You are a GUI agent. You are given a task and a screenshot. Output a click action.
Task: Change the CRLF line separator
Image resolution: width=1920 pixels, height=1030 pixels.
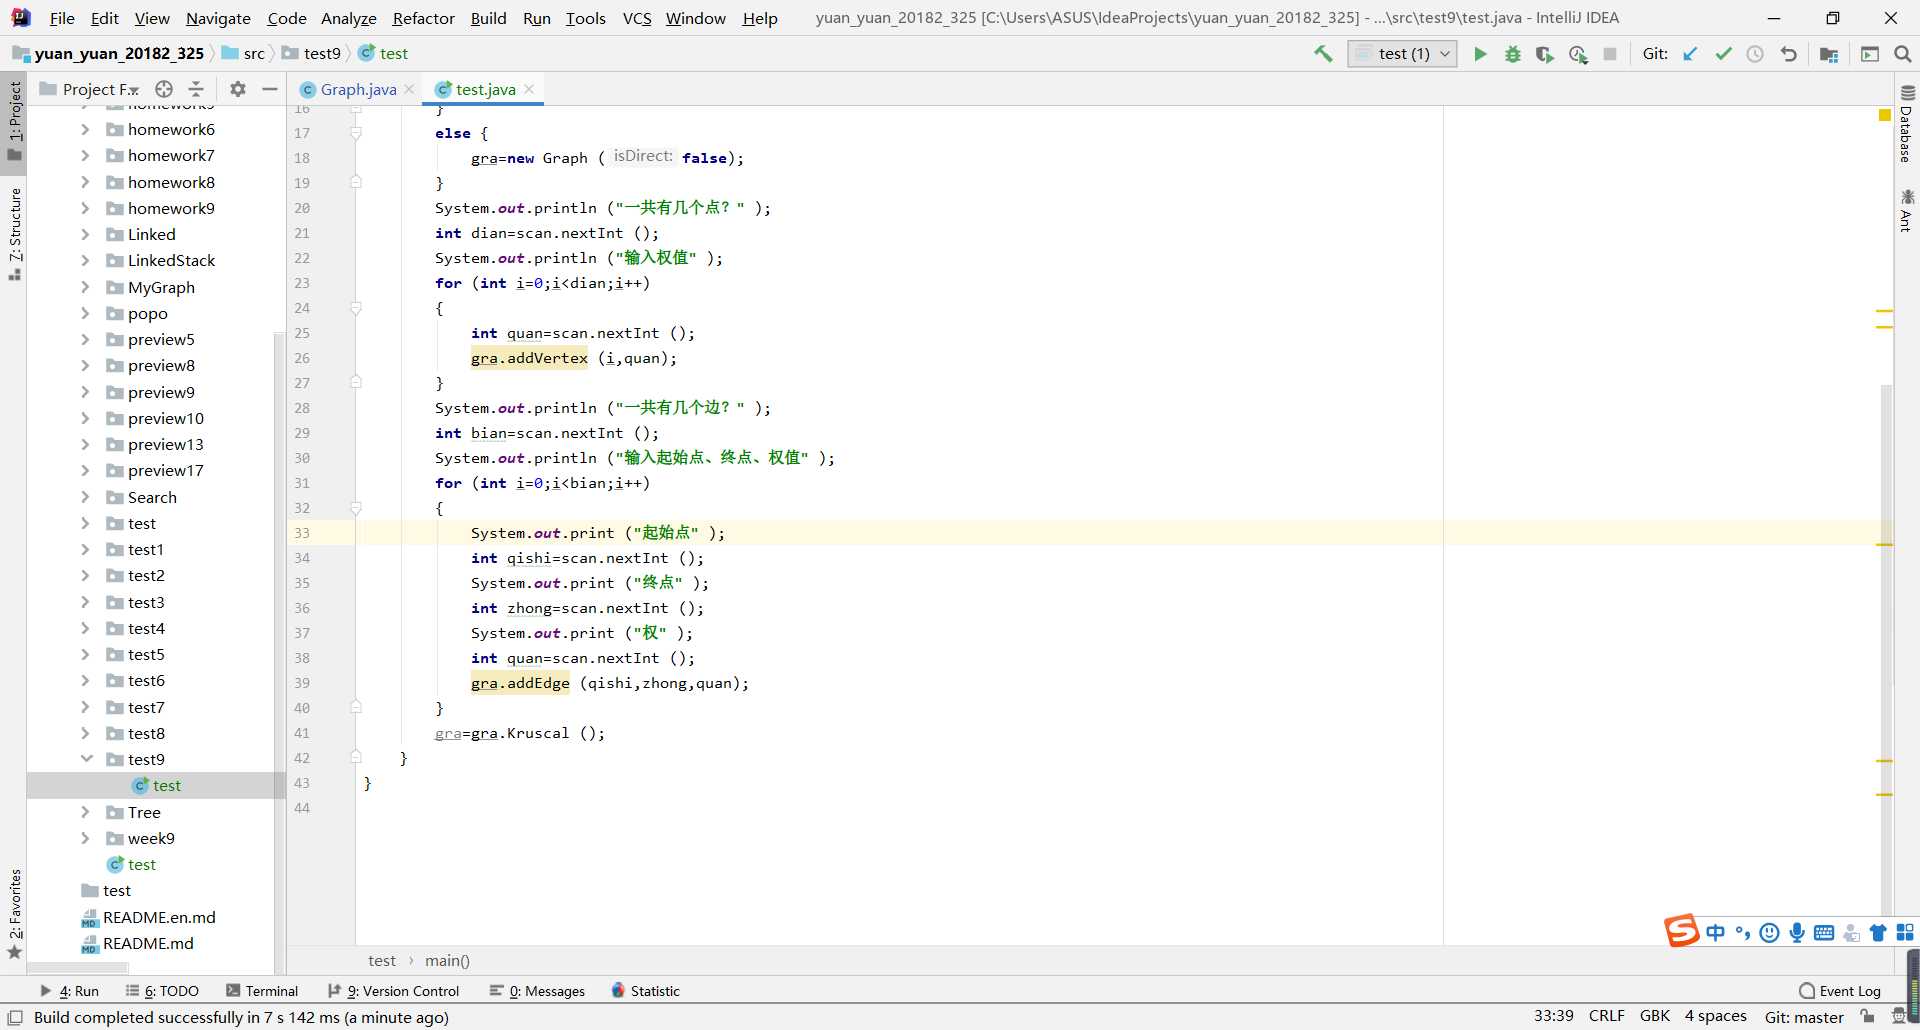[x=1607, y=1016]
